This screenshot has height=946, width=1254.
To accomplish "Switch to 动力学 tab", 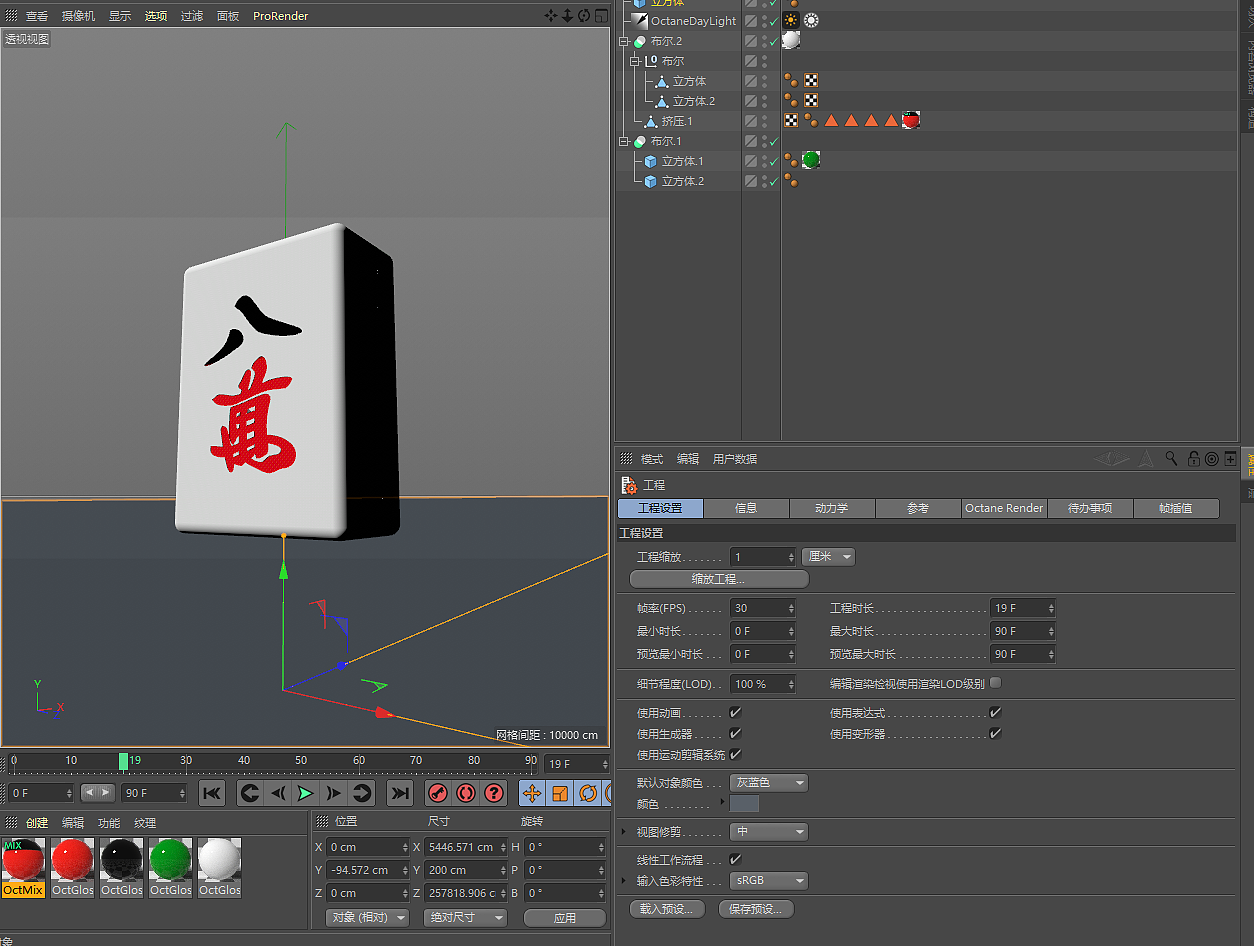I will click(x=832, y=508).
